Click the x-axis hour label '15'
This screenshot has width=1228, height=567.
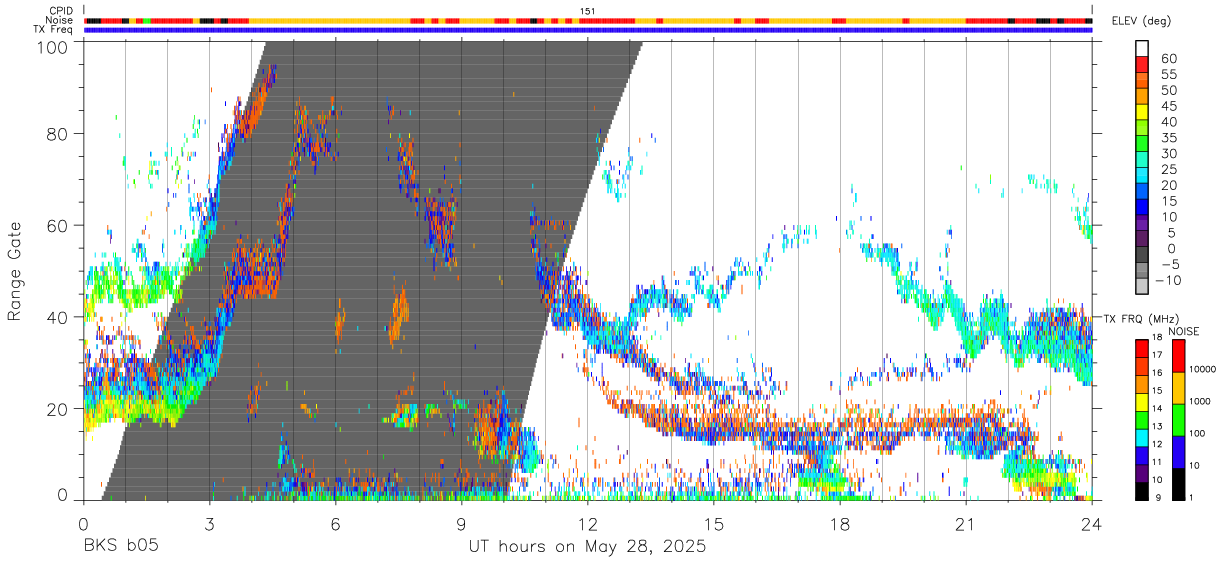click(x=714, y=523)
